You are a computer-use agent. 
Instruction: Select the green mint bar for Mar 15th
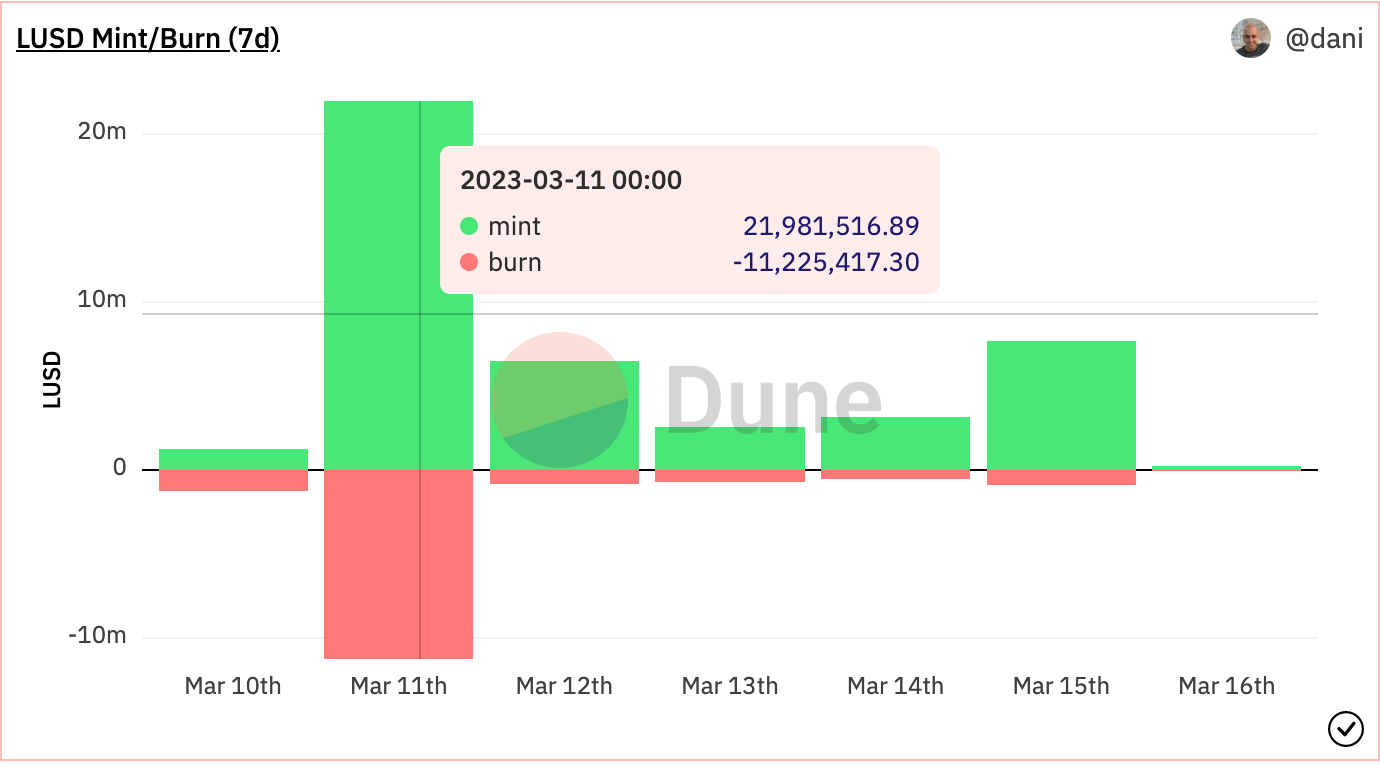[x=1061, y=405]
